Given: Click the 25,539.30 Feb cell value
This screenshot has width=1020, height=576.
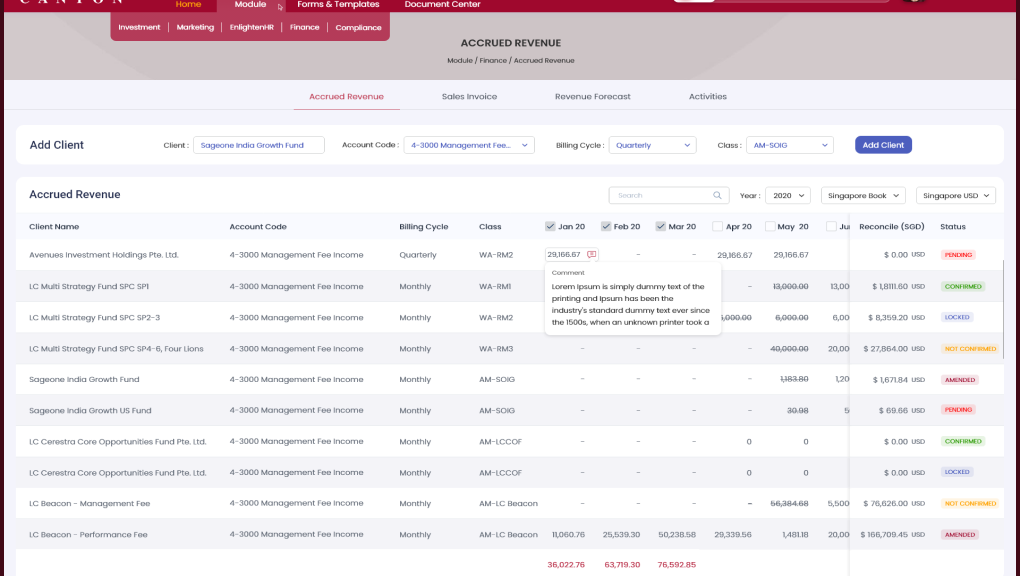Looking at the screenshot, I should pos(621,534).
